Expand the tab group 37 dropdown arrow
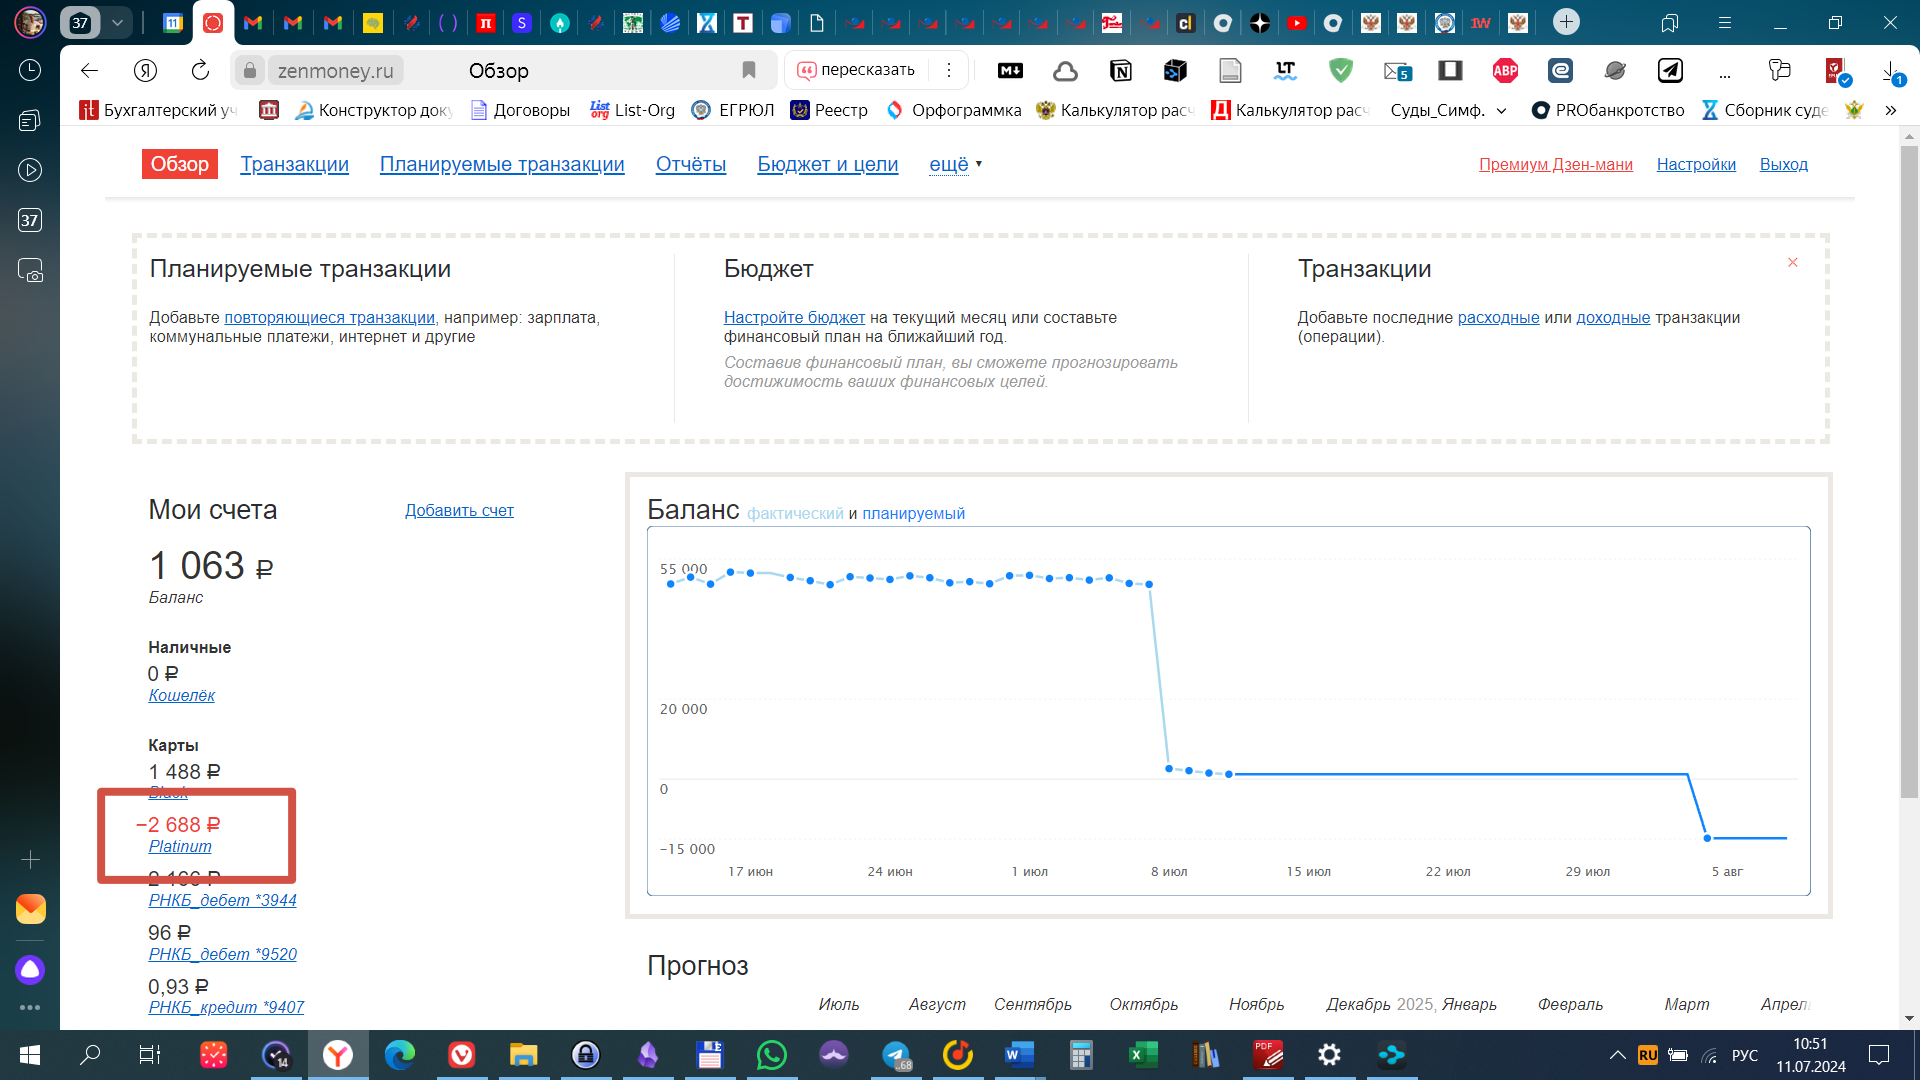This screenshot has height=1080, width=1920. click(117, 22)
